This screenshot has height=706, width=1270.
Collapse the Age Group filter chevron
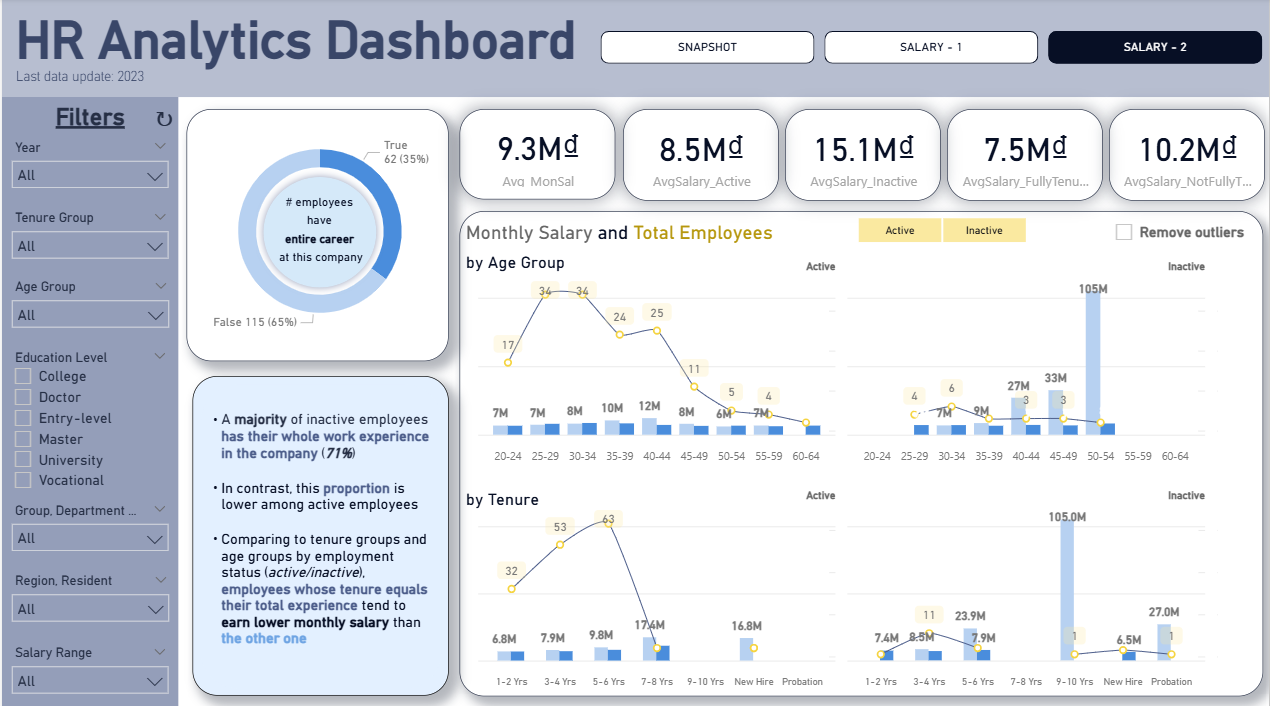[x=160, y=286]
